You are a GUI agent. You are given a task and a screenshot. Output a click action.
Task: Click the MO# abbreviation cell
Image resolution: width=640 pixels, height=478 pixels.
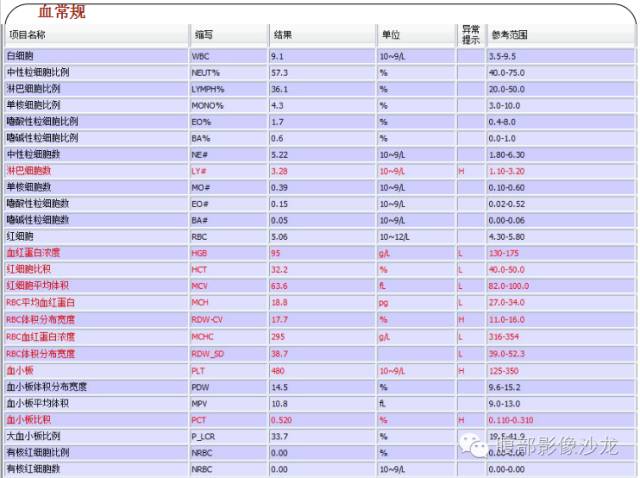point(200,188)
